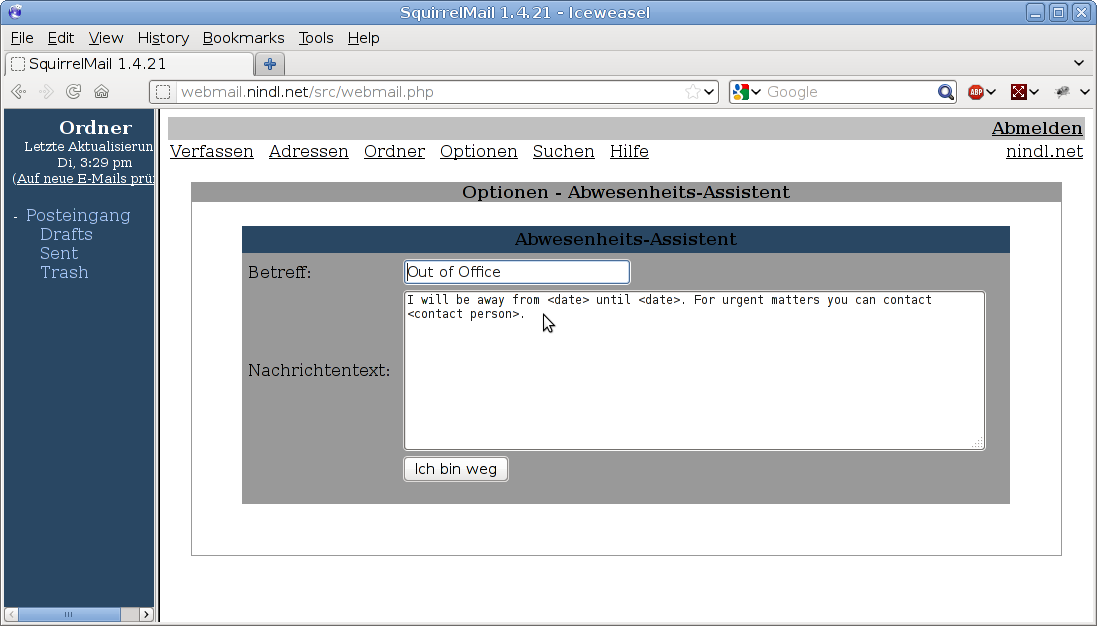The width and height of the screenshot is (1097, 626).
Task: Click the Abmelden logout link
Action: pyautogui.click(x=1036, y=128)
